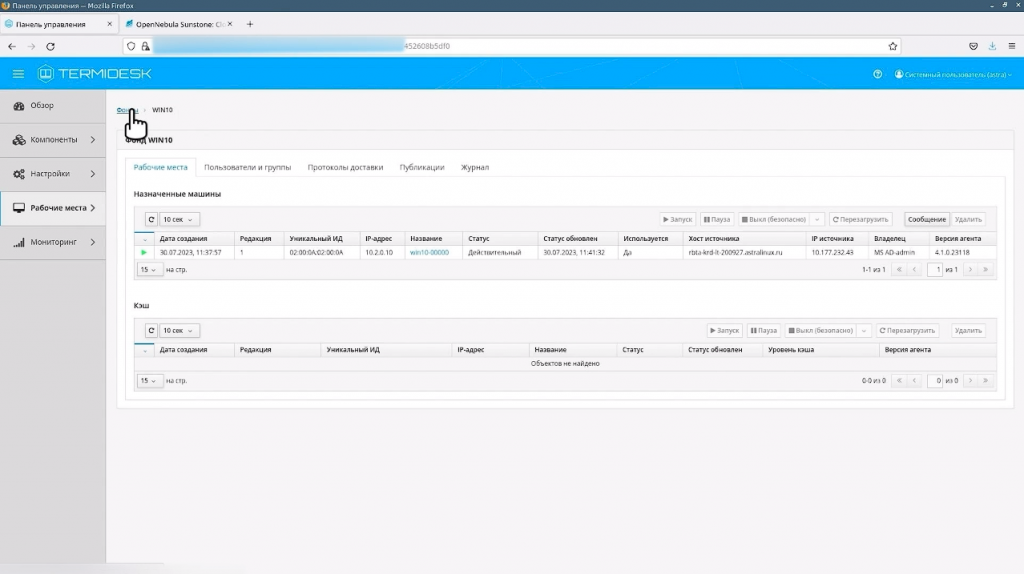Switch to OpenNebula Sunstone browser tab
The height and width of the screenshot is (574, 1024).
click(x=179, y=24)
